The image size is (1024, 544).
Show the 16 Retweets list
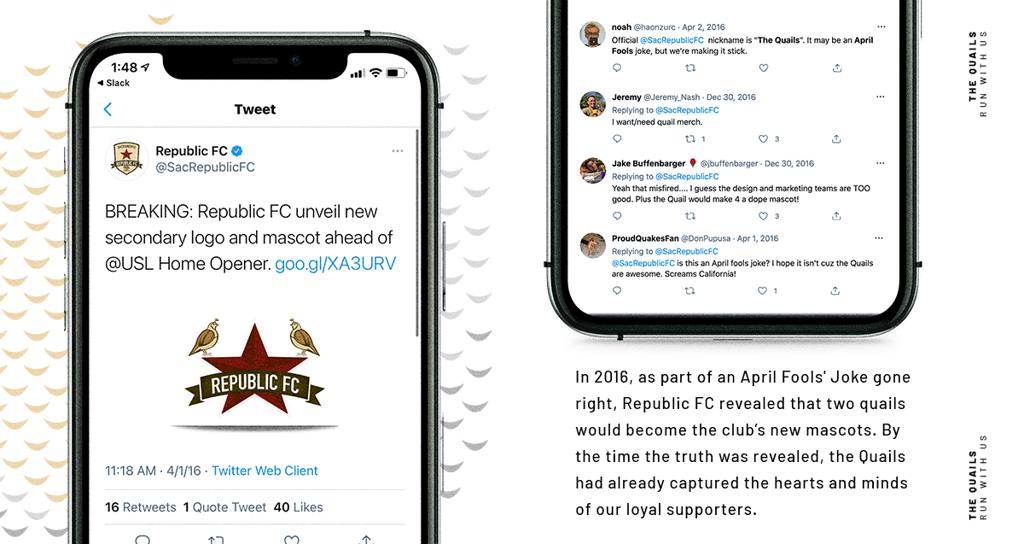(140, 507)
